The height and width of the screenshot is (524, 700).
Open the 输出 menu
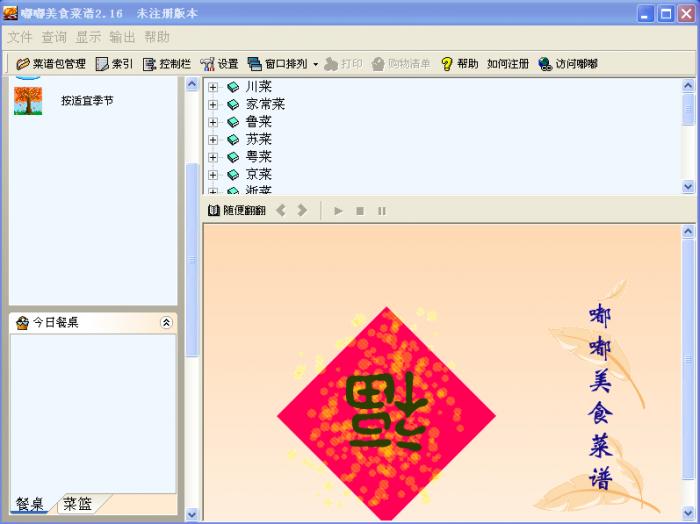(x=122, y=37)
